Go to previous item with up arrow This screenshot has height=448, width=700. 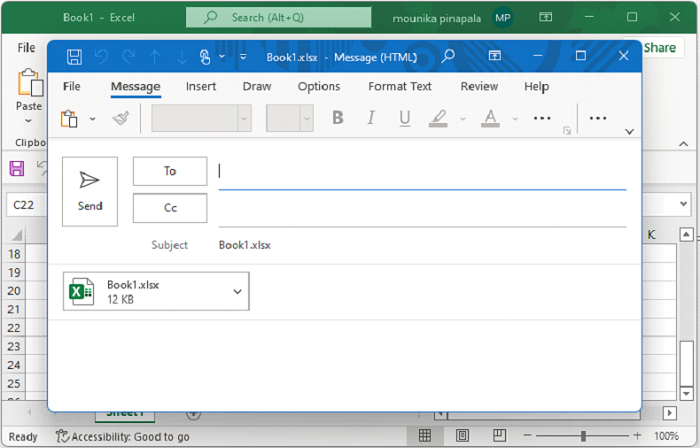tap(155, 57)
